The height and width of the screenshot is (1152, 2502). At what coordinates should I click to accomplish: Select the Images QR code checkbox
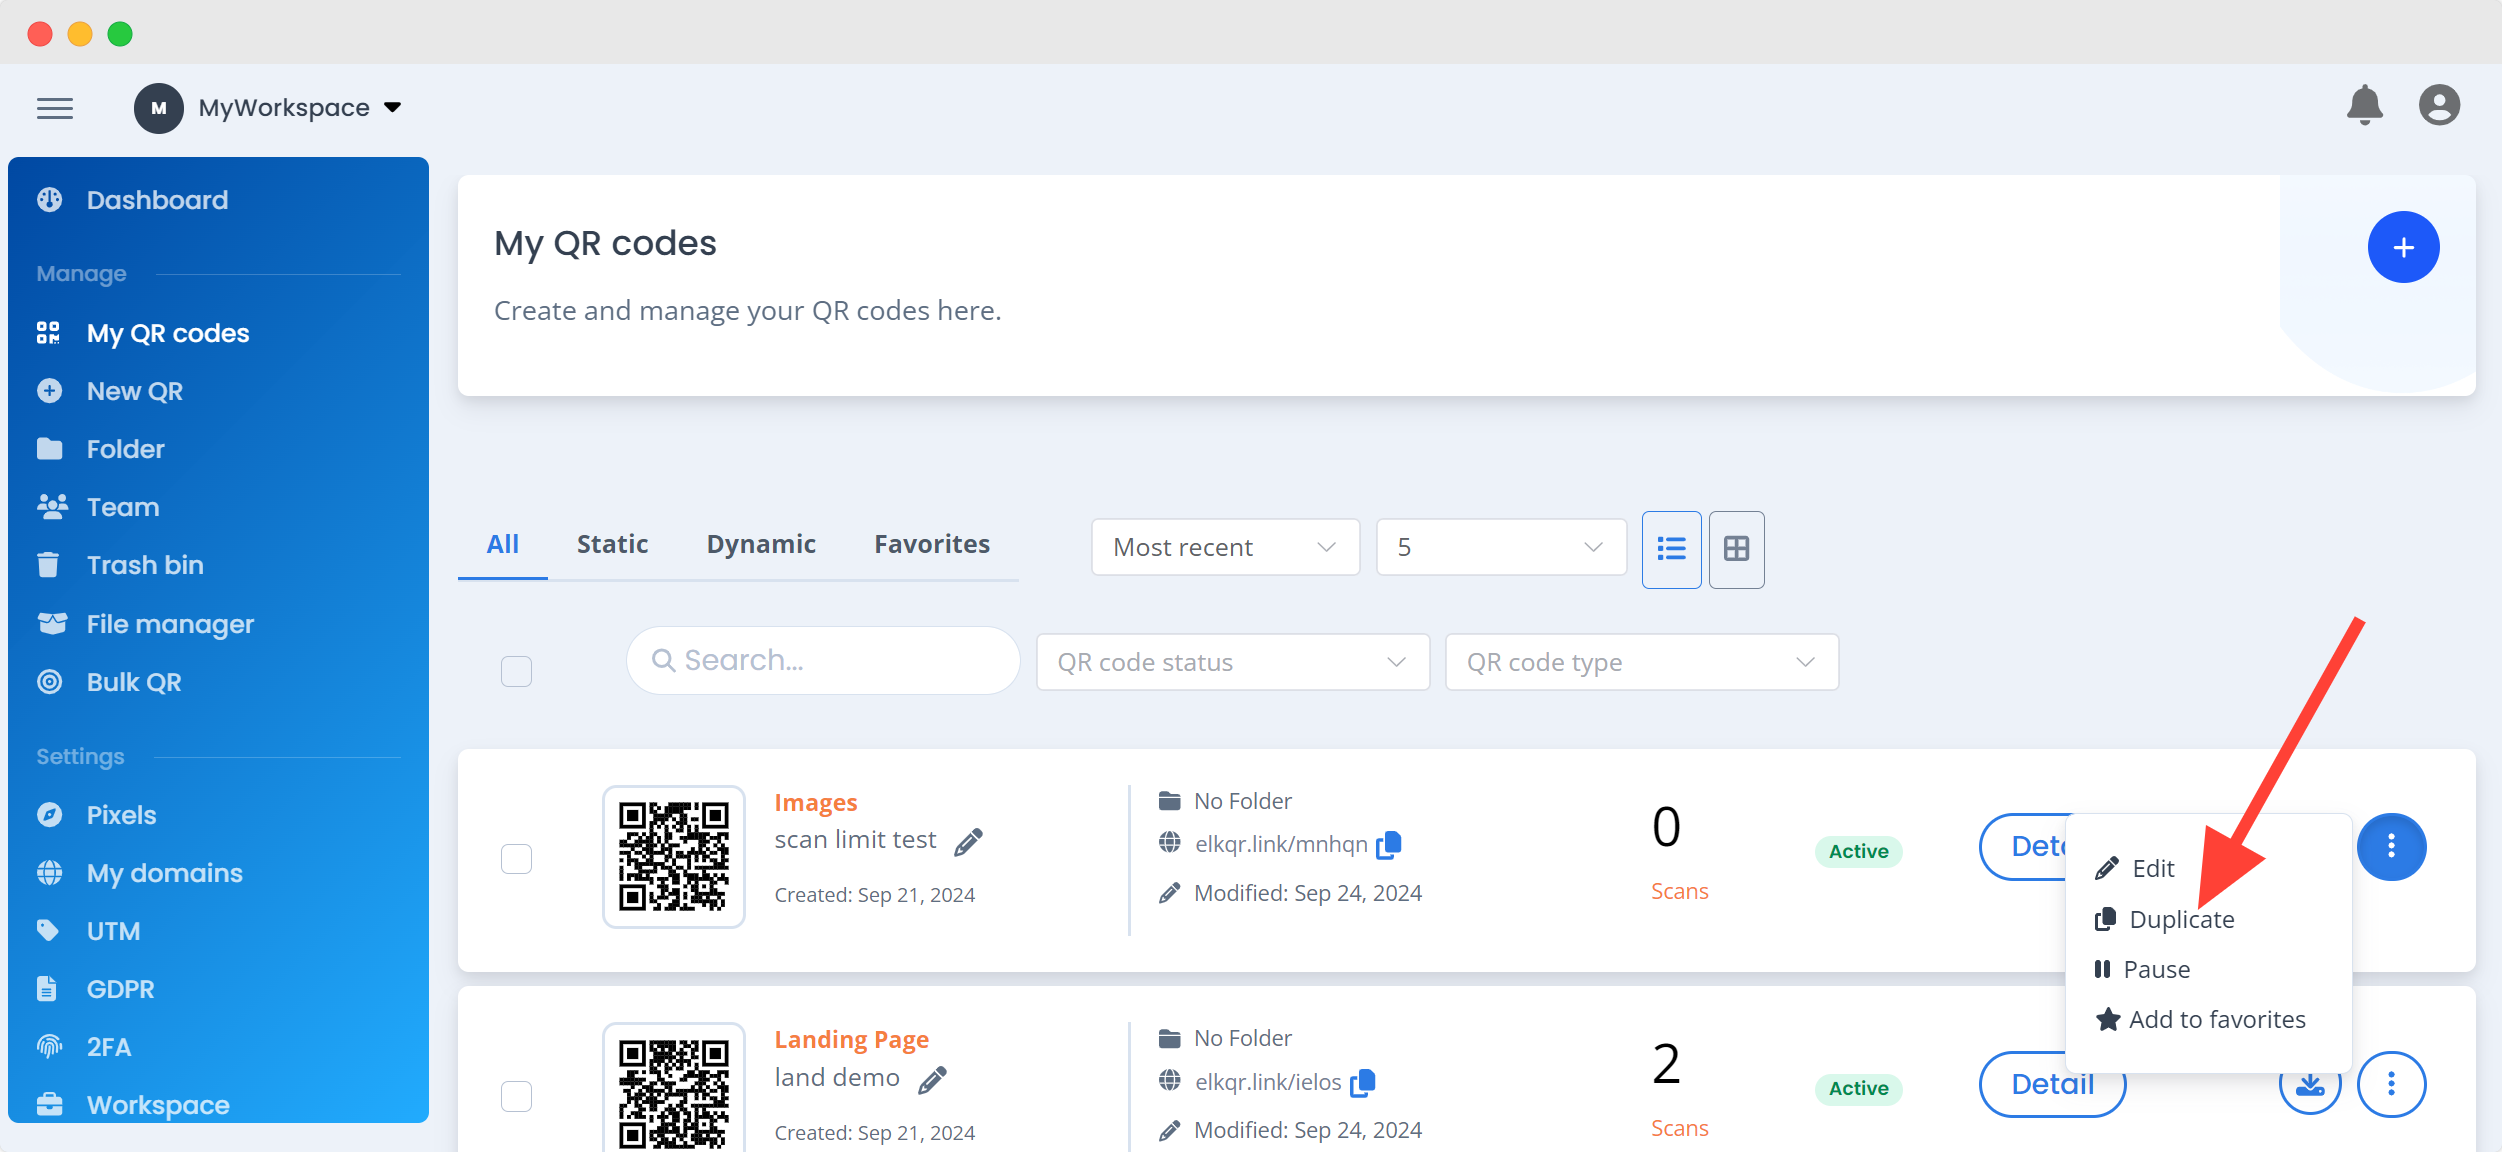pyautogui.click(x=517, y=857)
